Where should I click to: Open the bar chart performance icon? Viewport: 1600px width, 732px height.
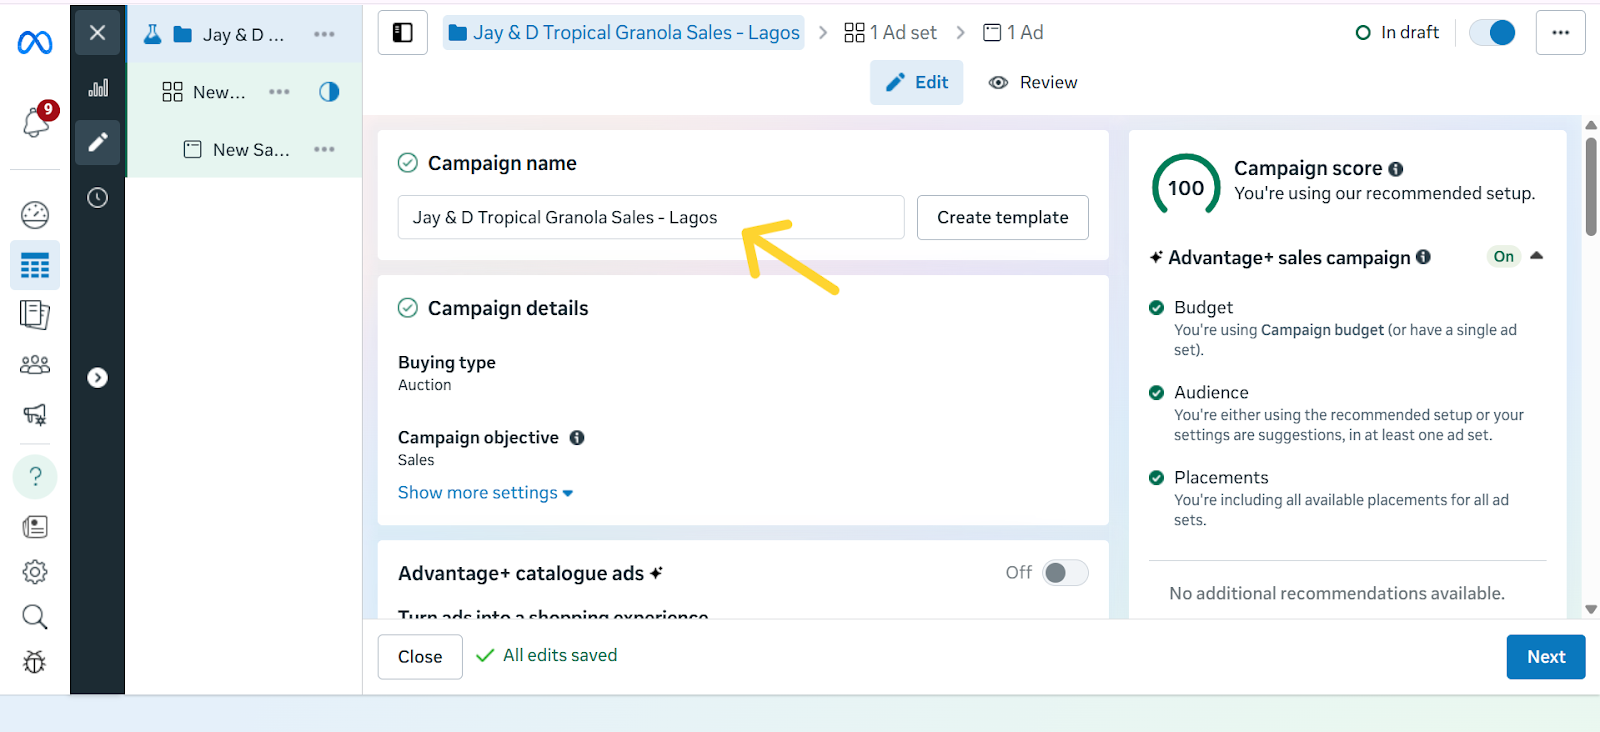[x=98, y=88]
